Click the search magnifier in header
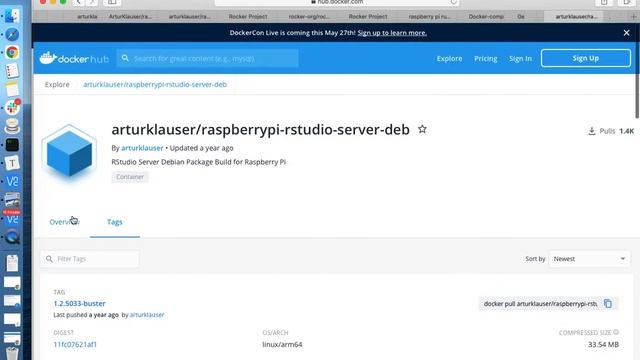 (125, 58)
